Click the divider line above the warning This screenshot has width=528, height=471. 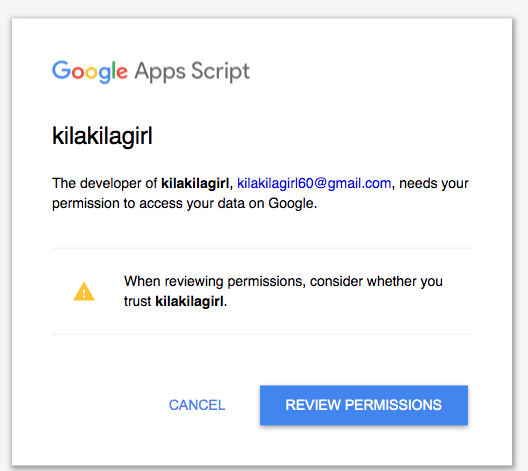[x=262, y=248]
